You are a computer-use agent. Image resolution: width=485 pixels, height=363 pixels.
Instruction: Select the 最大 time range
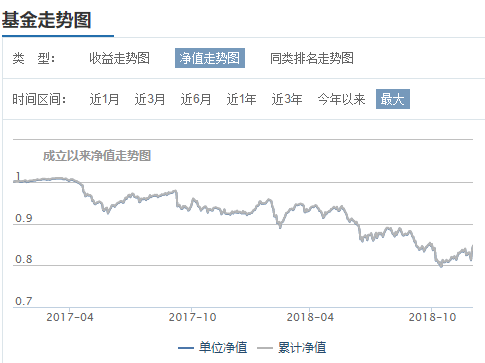click(393, 99)
